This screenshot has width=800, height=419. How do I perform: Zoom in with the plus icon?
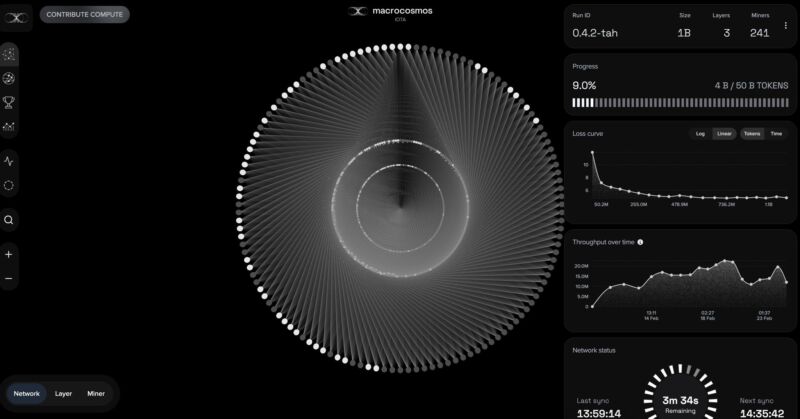tap(9, 254)
